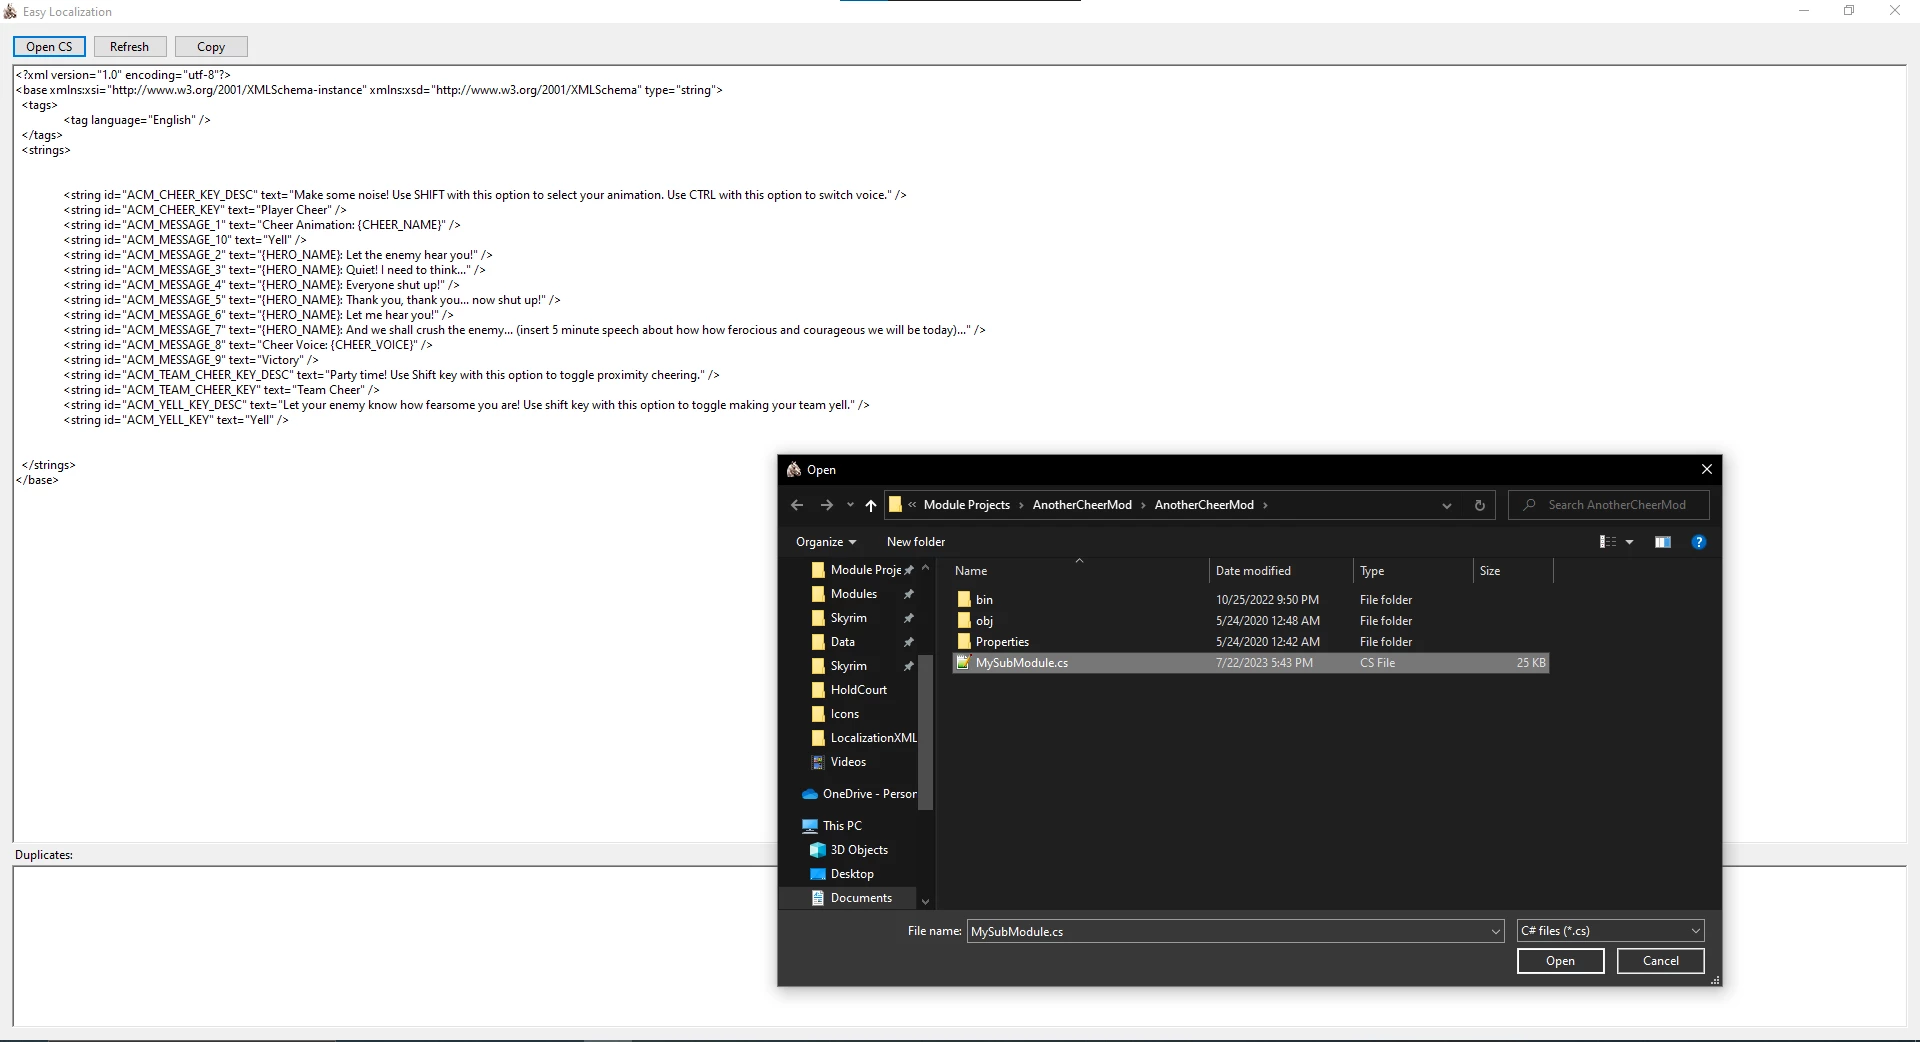Expand the change view dropdown arrow

1630,542
